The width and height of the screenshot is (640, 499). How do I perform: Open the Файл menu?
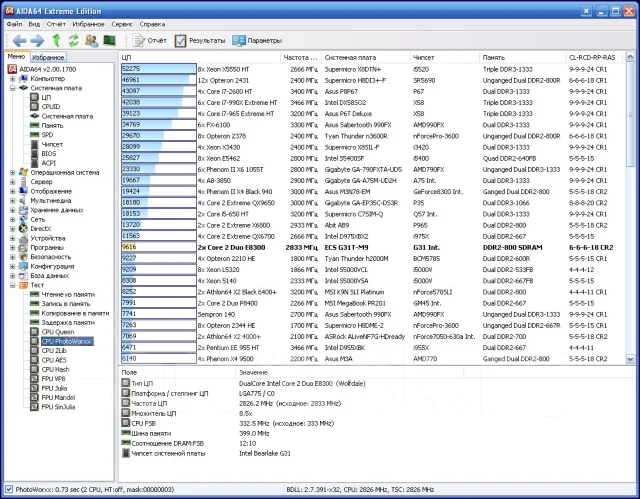point(14,24)
